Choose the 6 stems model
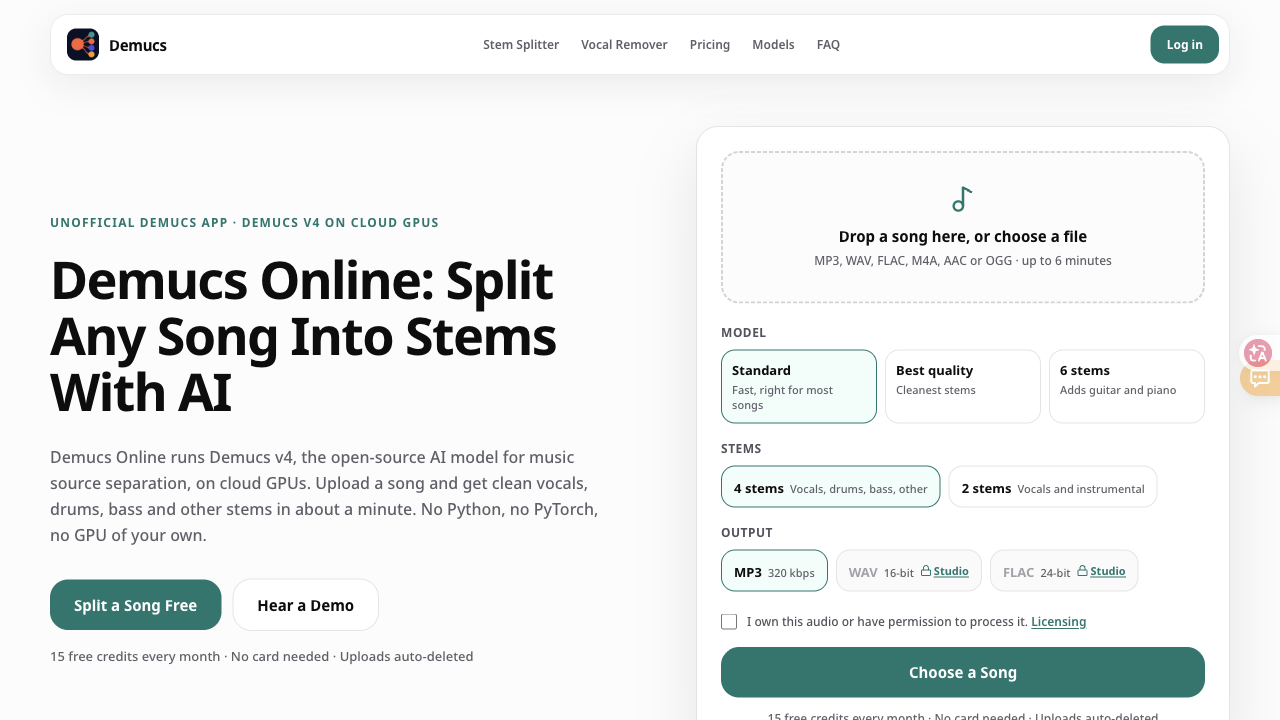Screen dimensions: 1280x720 pos(1127,386)
